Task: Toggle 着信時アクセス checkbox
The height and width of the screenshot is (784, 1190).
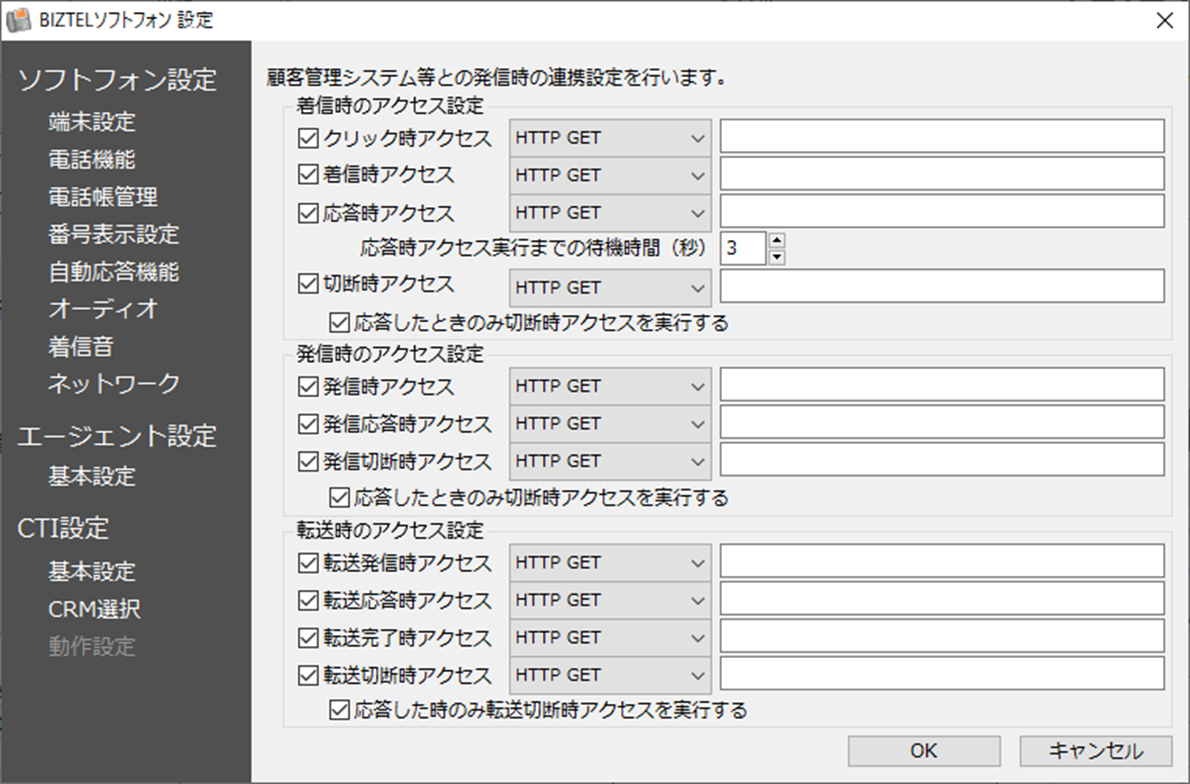Action: (x=308, y=175)
